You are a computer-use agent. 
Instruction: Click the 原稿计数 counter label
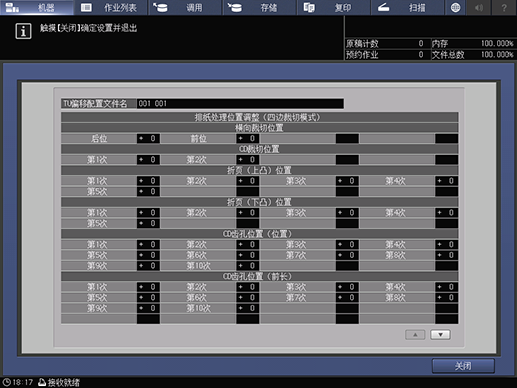(362, 44)
